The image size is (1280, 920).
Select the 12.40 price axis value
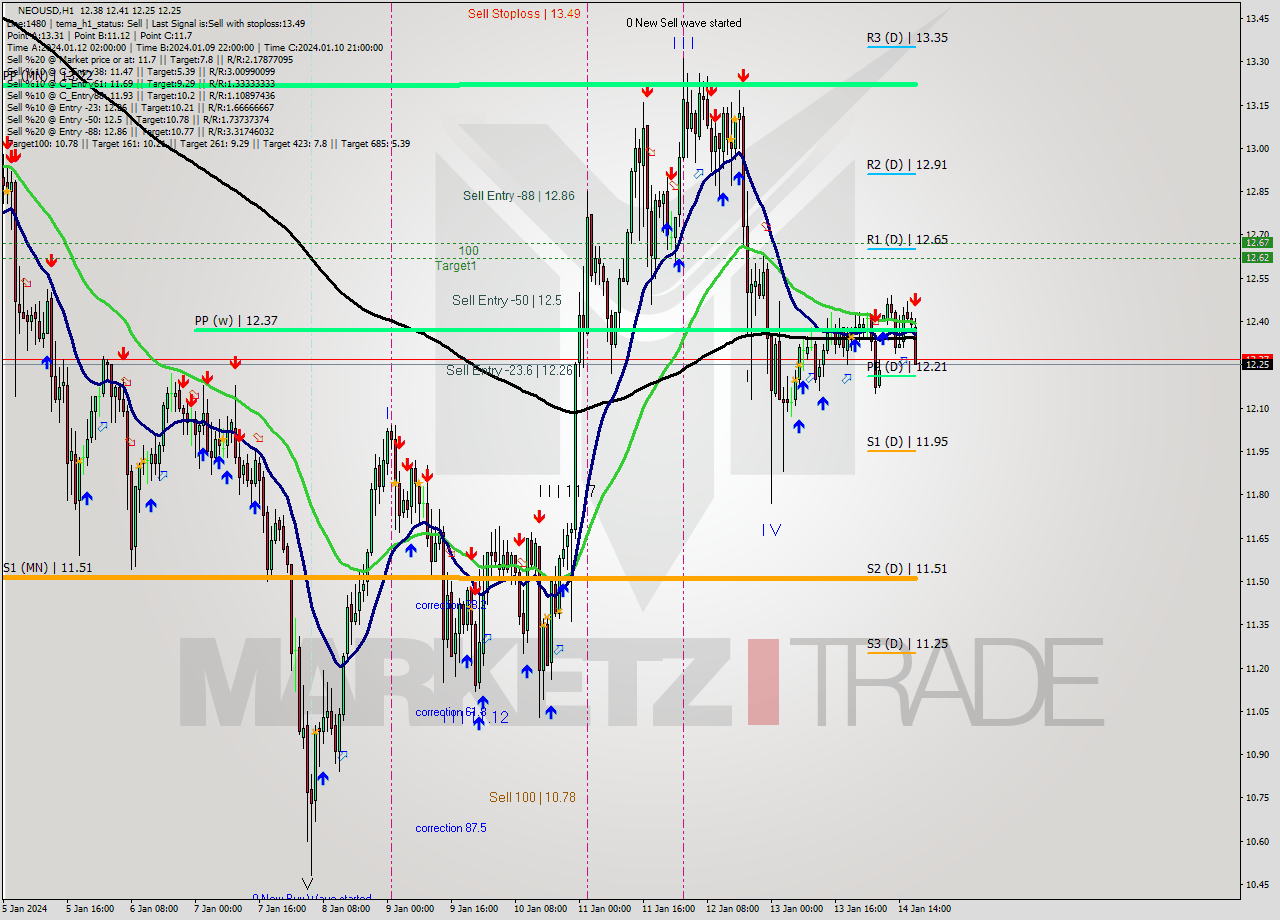pos(1257,321)
